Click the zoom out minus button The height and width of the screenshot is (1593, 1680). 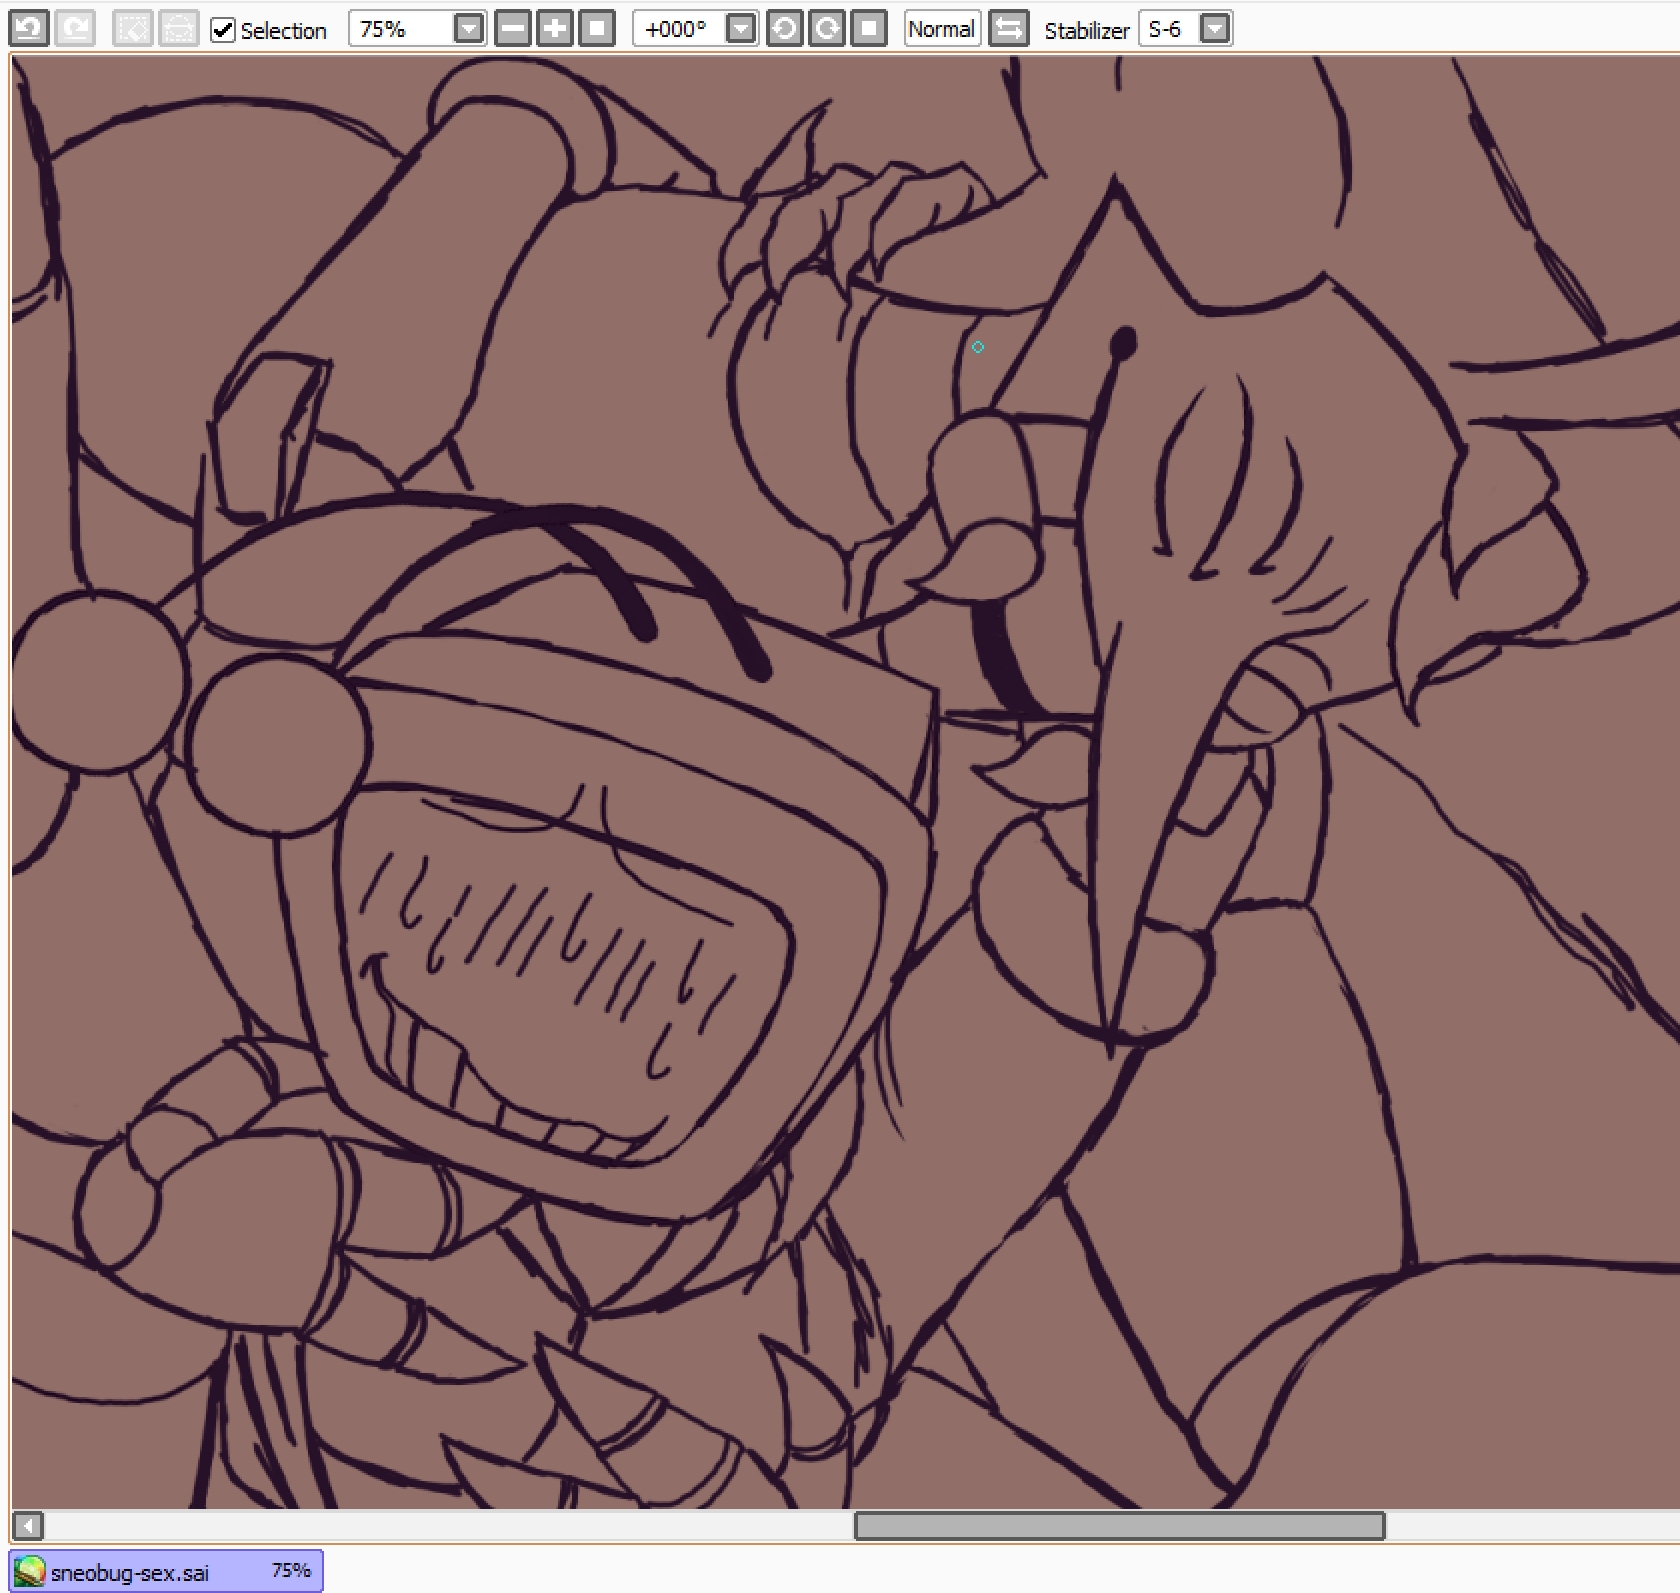click(x=512, y=29)
